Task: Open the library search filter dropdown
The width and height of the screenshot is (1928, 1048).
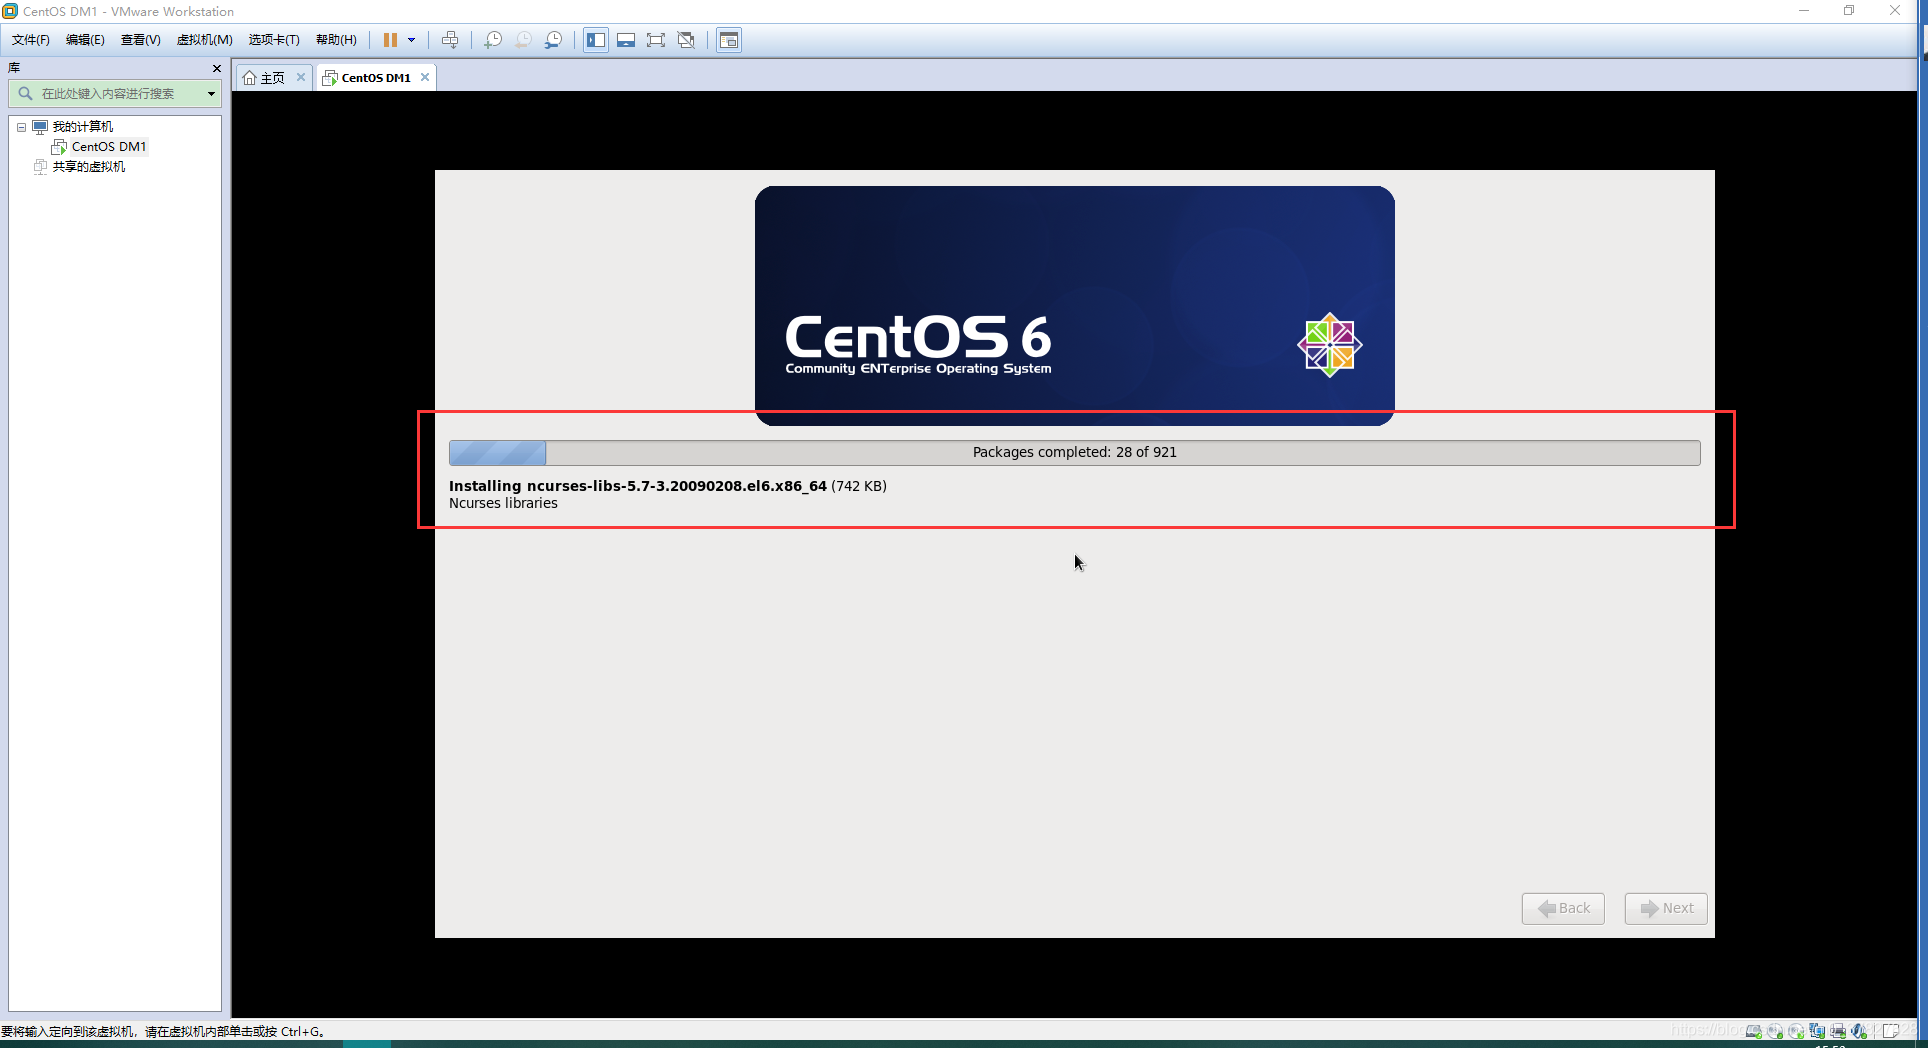Action: tap(212, 93)
